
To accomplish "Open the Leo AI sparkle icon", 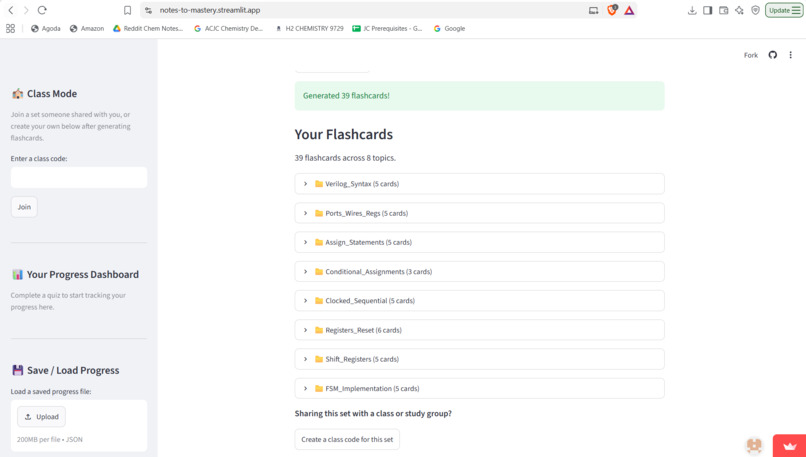I will [739, 10].
